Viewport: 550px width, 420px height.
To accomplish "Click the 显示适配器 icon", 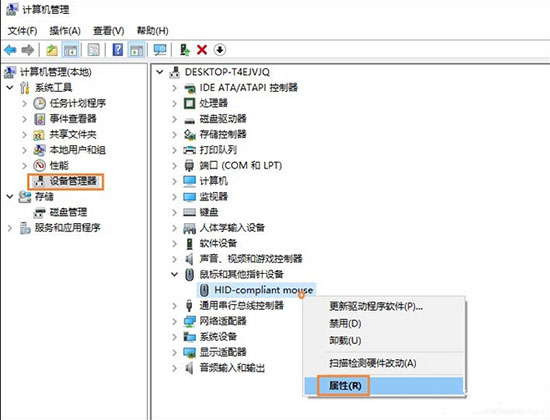I will 189,352.
